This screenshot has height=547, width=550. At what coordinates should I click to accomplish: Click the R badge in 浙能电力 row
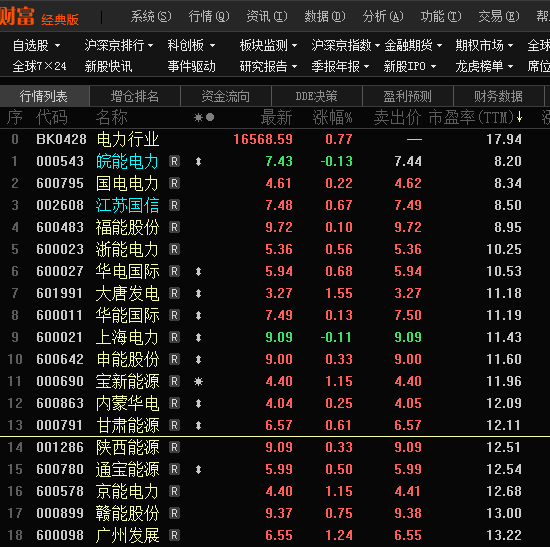(174, 249)
